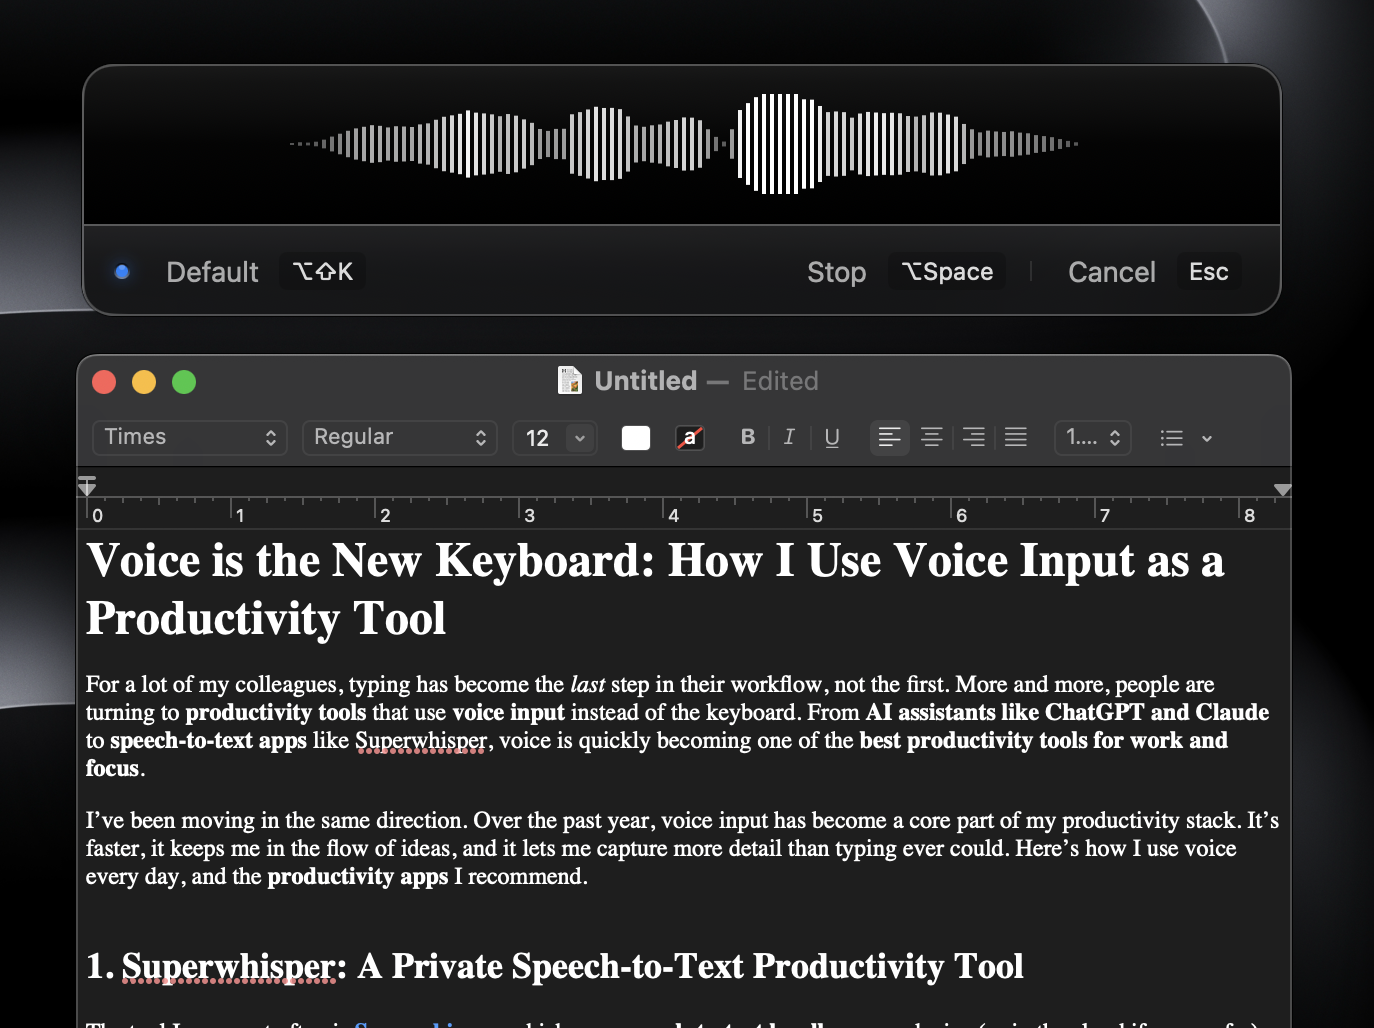Select center text alignment

pos(931,437)
